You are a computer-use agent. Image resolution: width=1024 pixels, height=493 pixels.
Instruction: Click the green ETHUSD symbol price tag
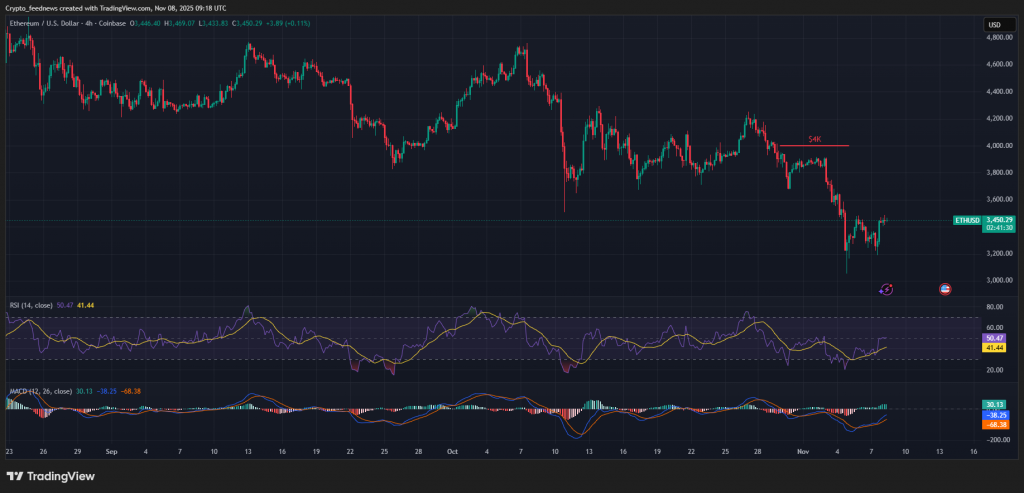point(966,219)
